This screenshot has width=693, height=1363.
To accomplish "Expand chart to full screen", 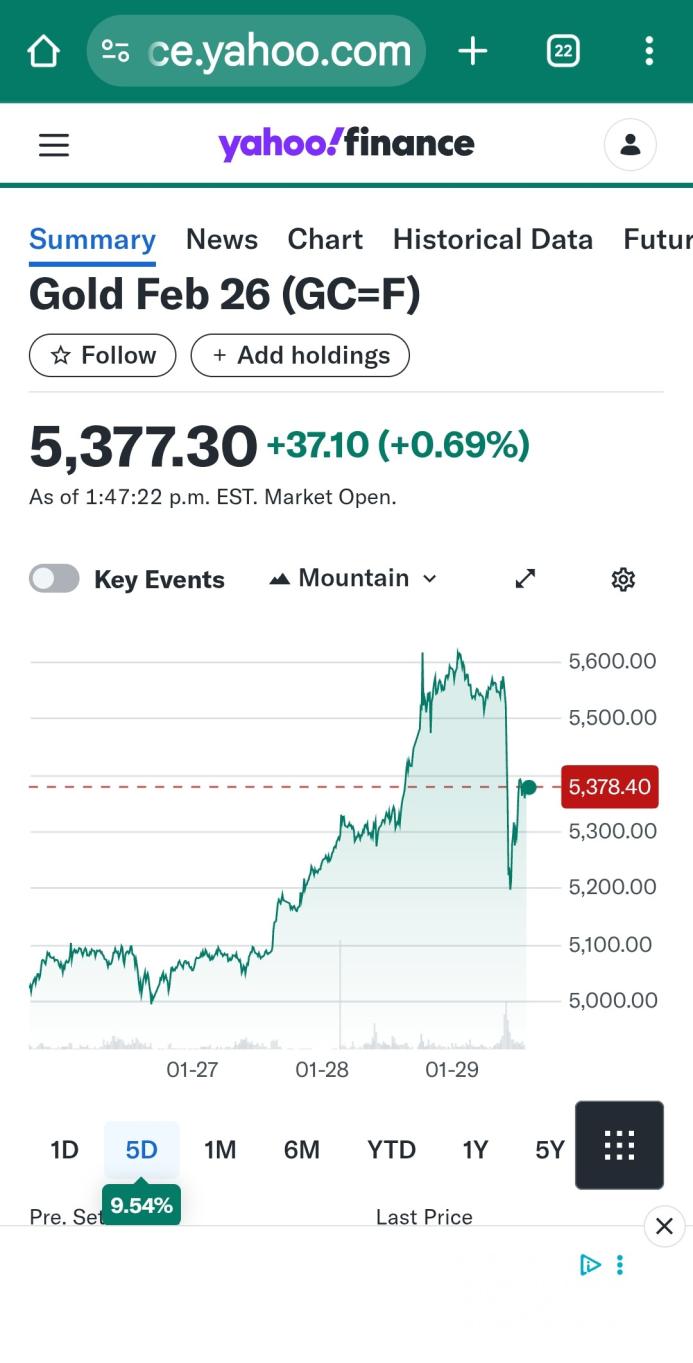I will click(x=525, y=579).
